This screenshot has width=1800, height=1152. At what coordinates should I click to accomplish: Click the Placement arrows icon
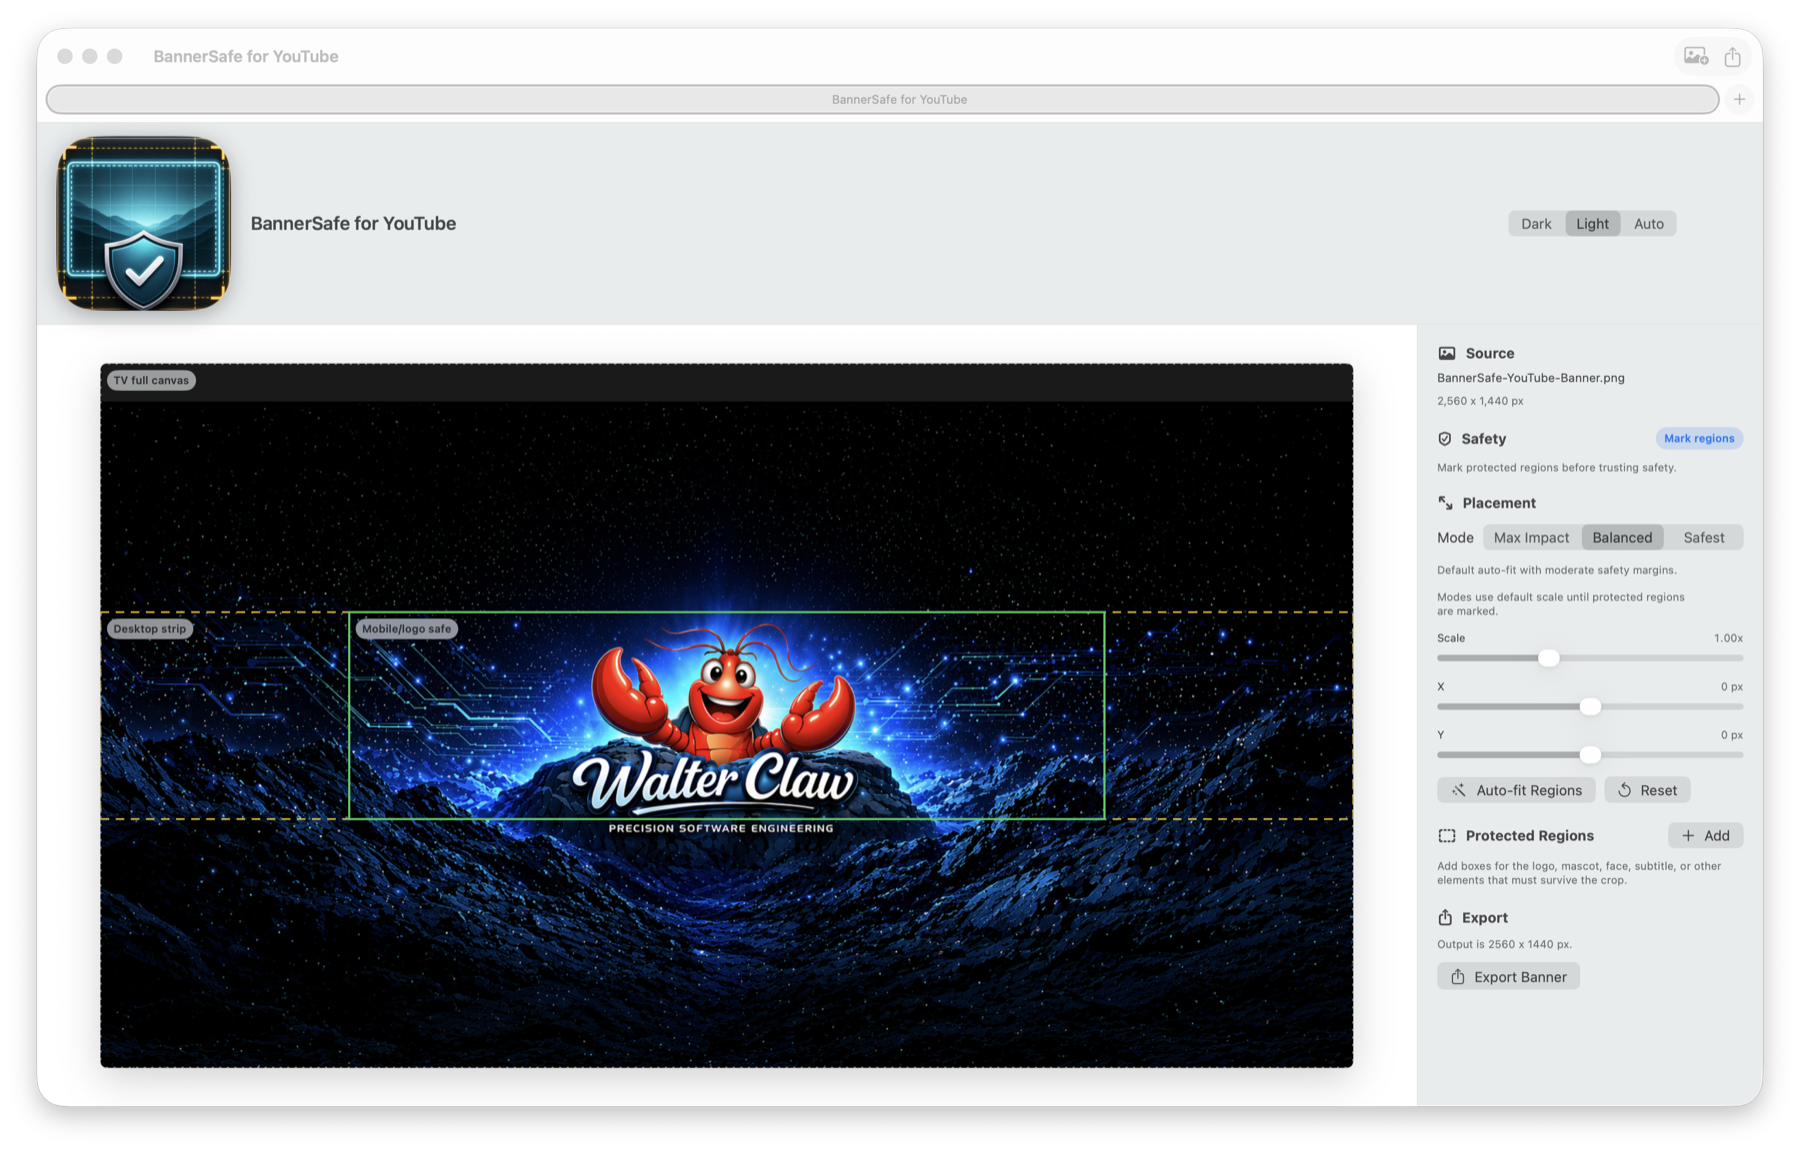pos(1445,503)
